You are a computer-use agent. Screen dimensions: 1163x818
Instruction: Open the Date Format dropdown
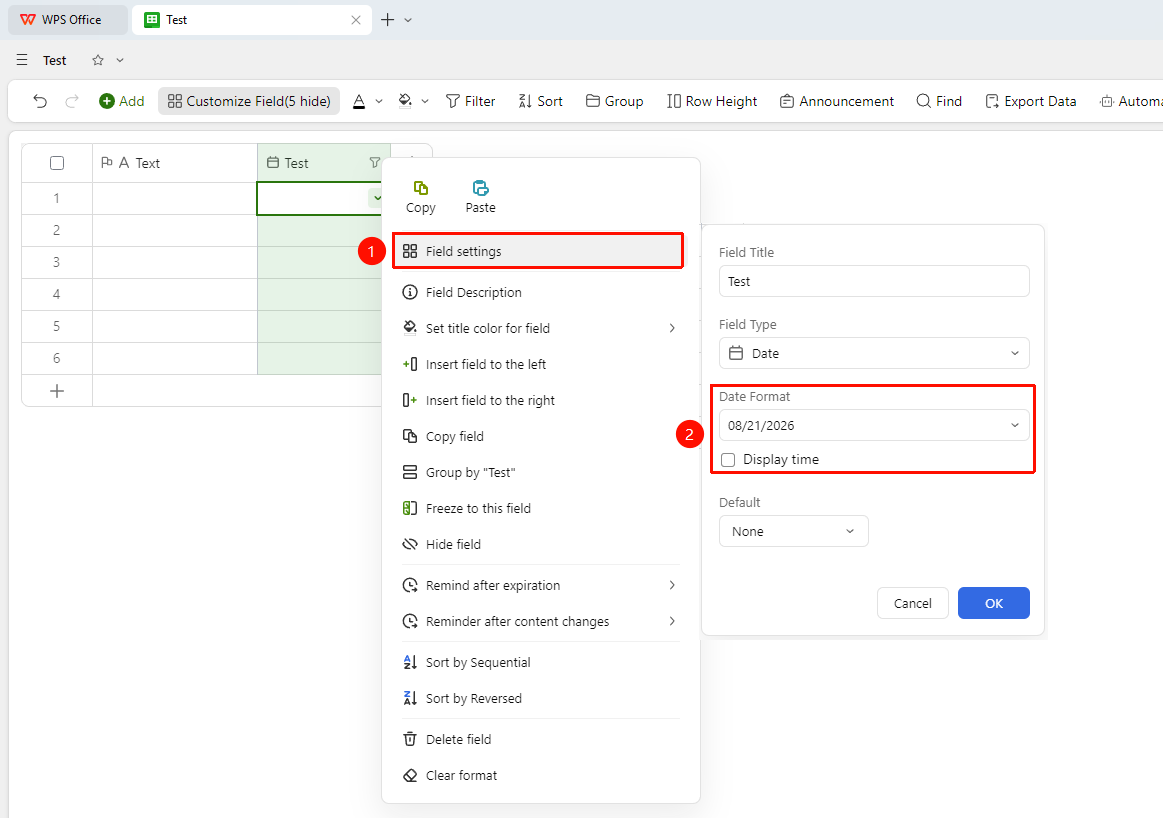coord(874,425)
